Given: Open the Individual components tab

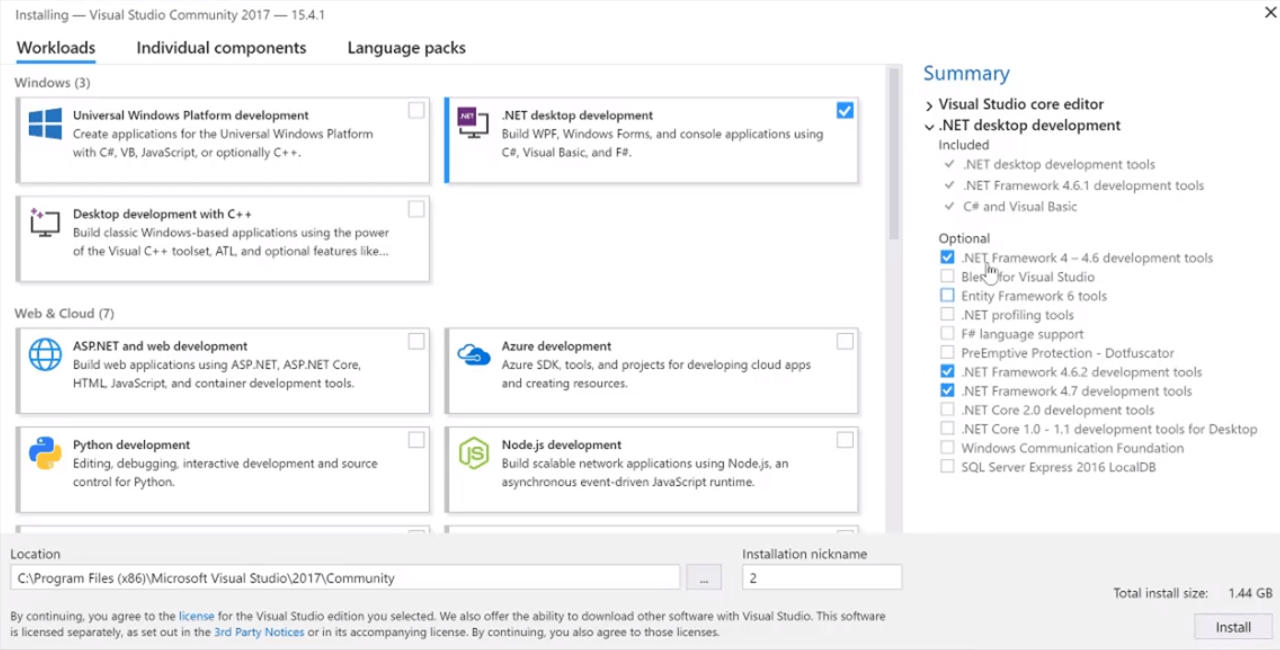Looking at the screenshot, I should coord(221,48).
